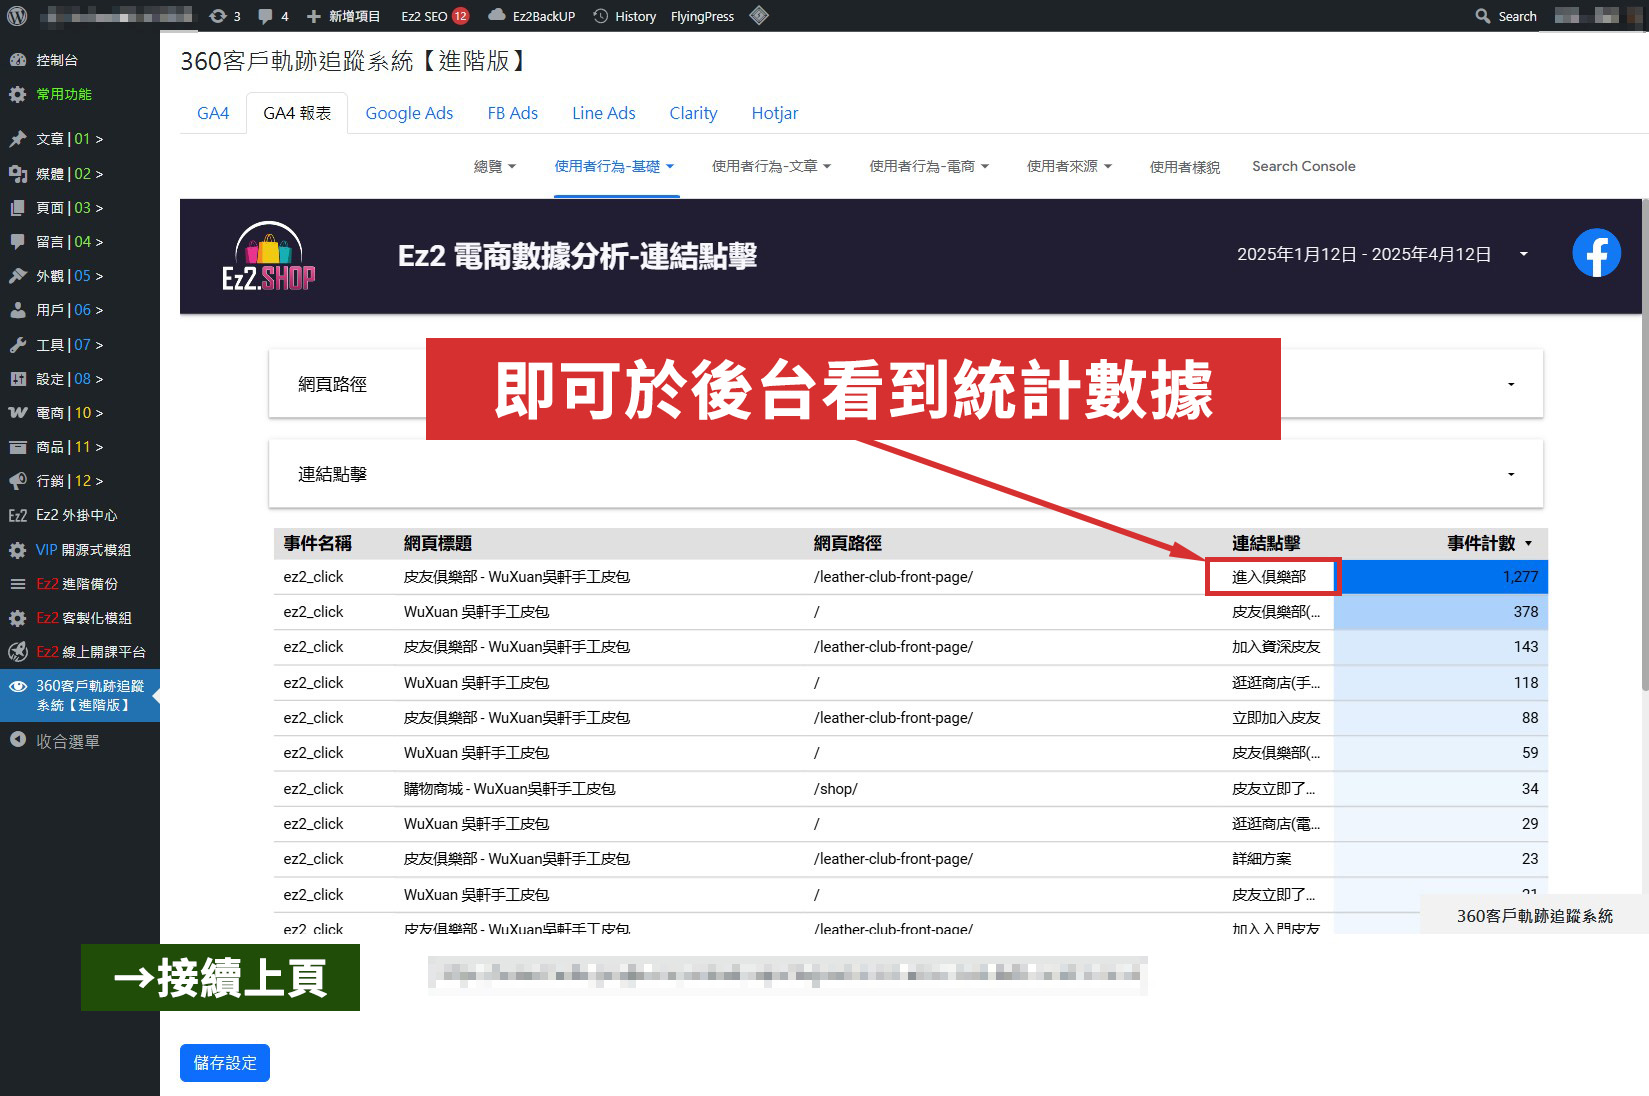Sort by 網頁標題 column header

point(437,543)
